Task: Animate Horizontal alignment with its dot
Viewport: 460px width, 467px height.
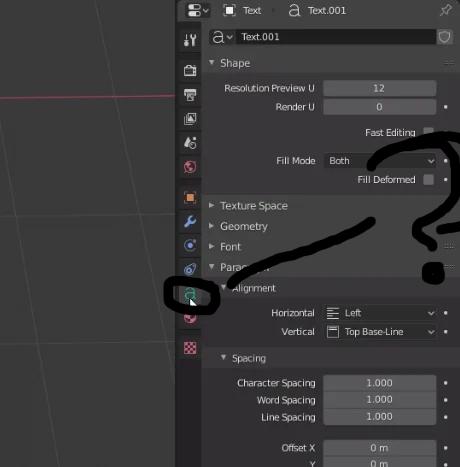Action: [x=446, y=313]
